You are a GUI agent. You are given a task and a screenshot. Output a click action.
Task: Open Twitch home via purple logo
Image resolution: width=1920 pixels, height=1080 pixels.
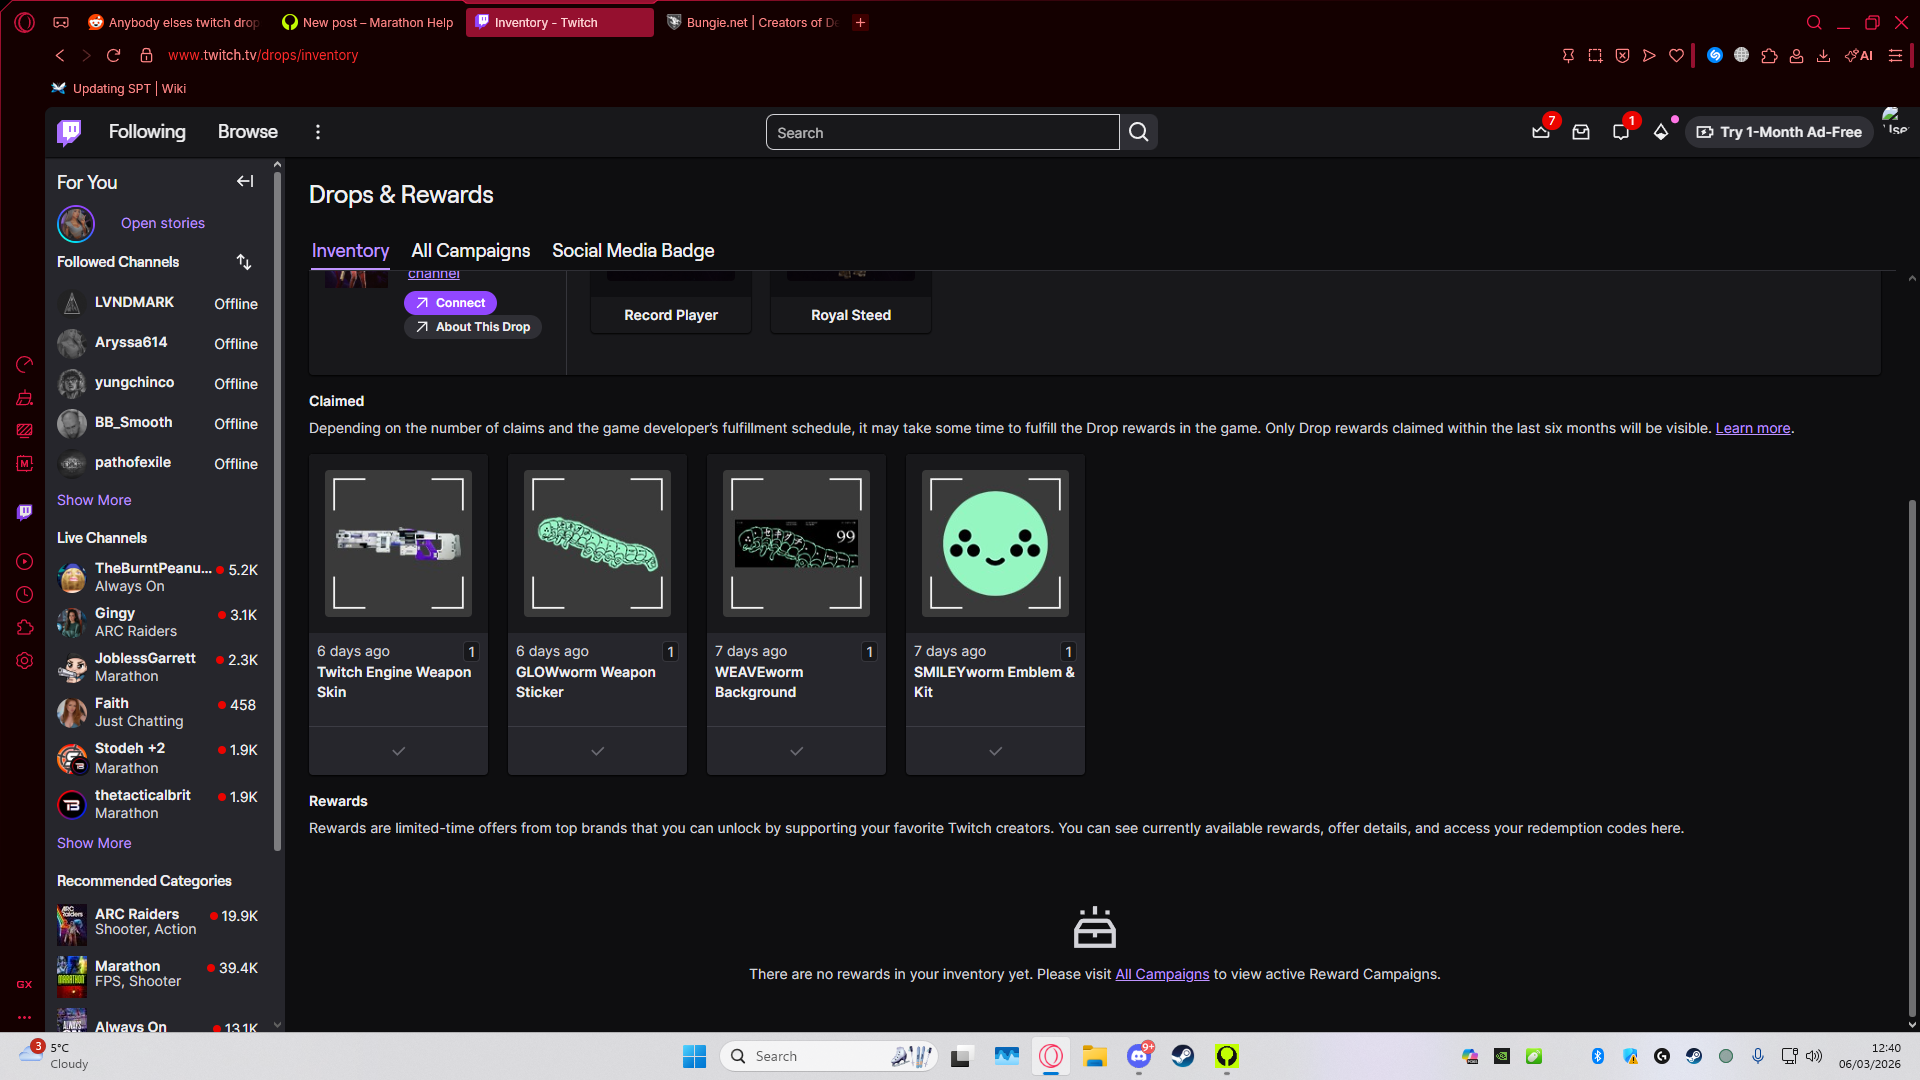coord(69,132)
